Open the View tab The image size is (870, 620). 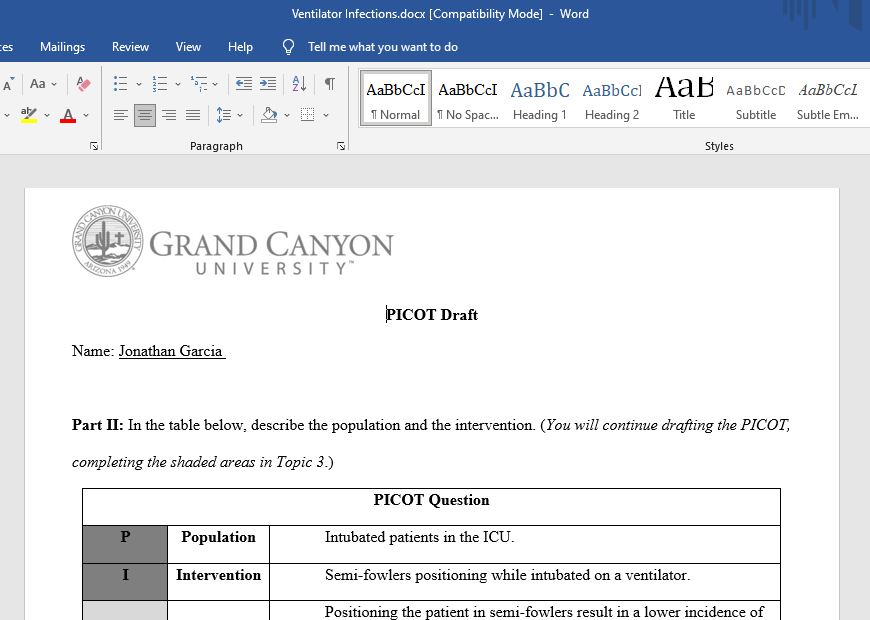188,47
